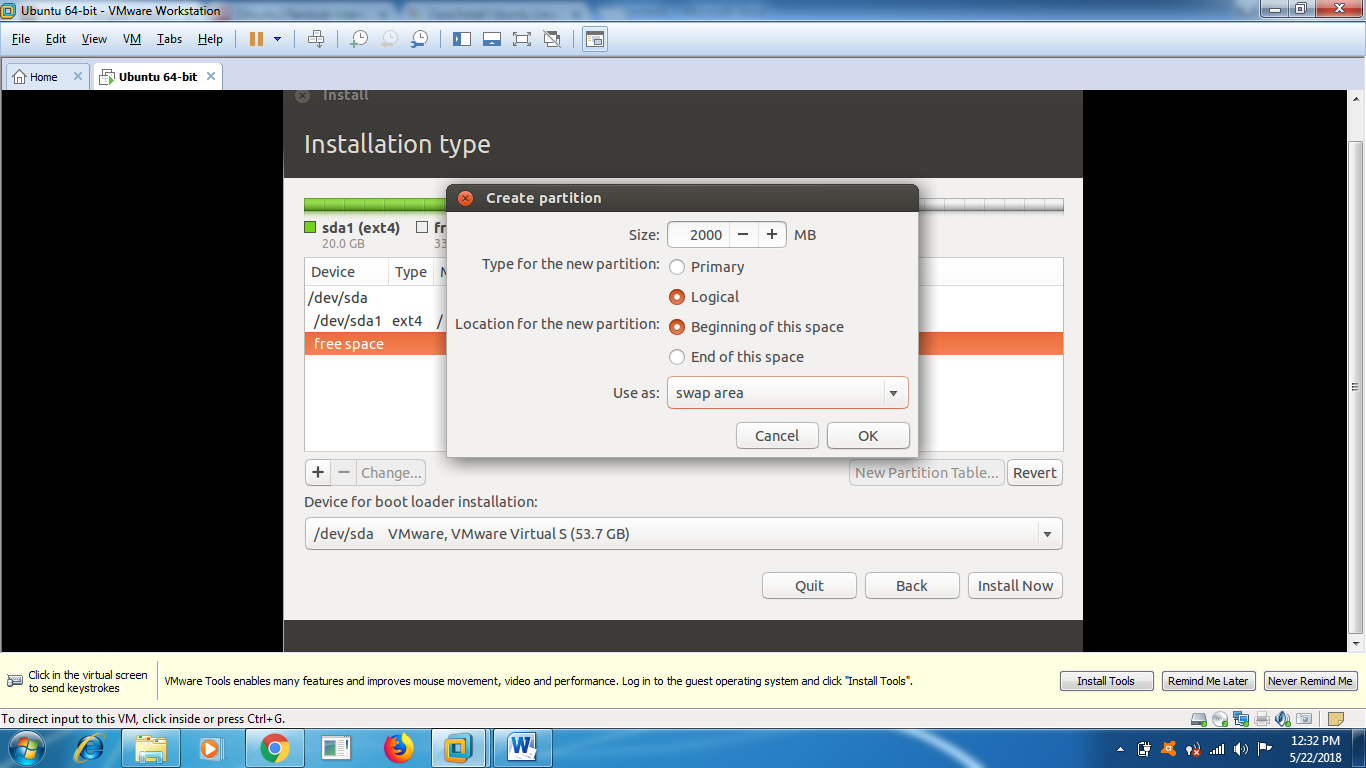The width and height of the screenshot is (1366, 768).
Task: Select Logical partition type
Action: pyautogui.click(x=677, y=297)
